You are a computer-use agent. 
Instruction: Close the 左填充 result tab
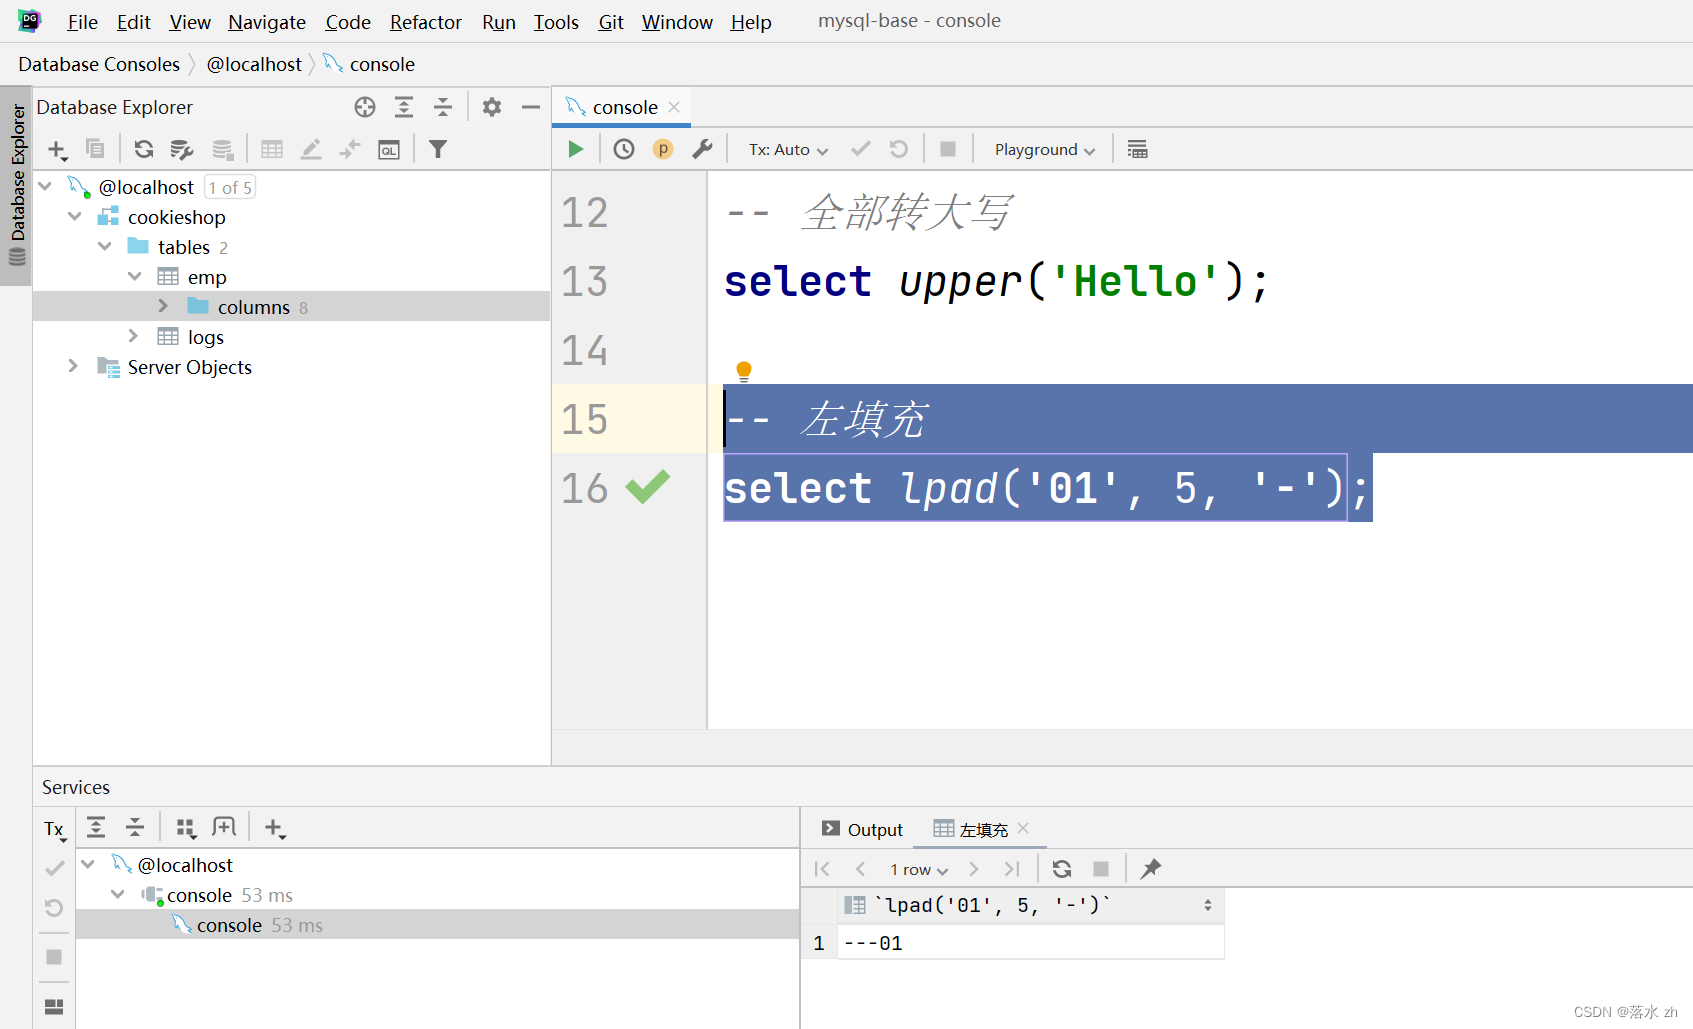click(x=1023, y=828)
